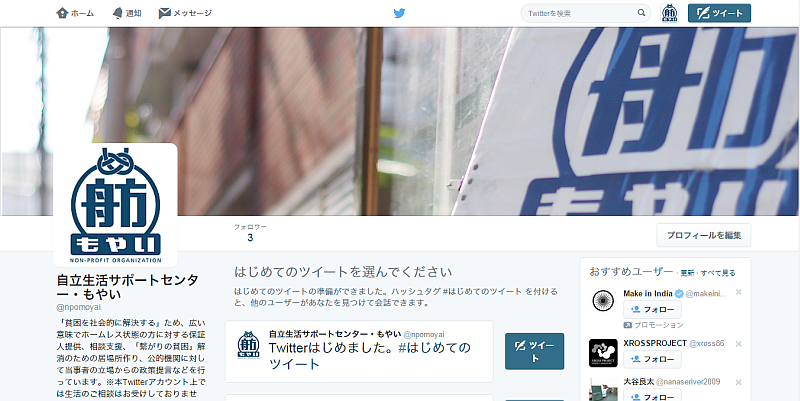This screenshot has width=800, height=401.
Task: Open the Followers (フォロワー) count 3
Action: [x=250, y=233]
